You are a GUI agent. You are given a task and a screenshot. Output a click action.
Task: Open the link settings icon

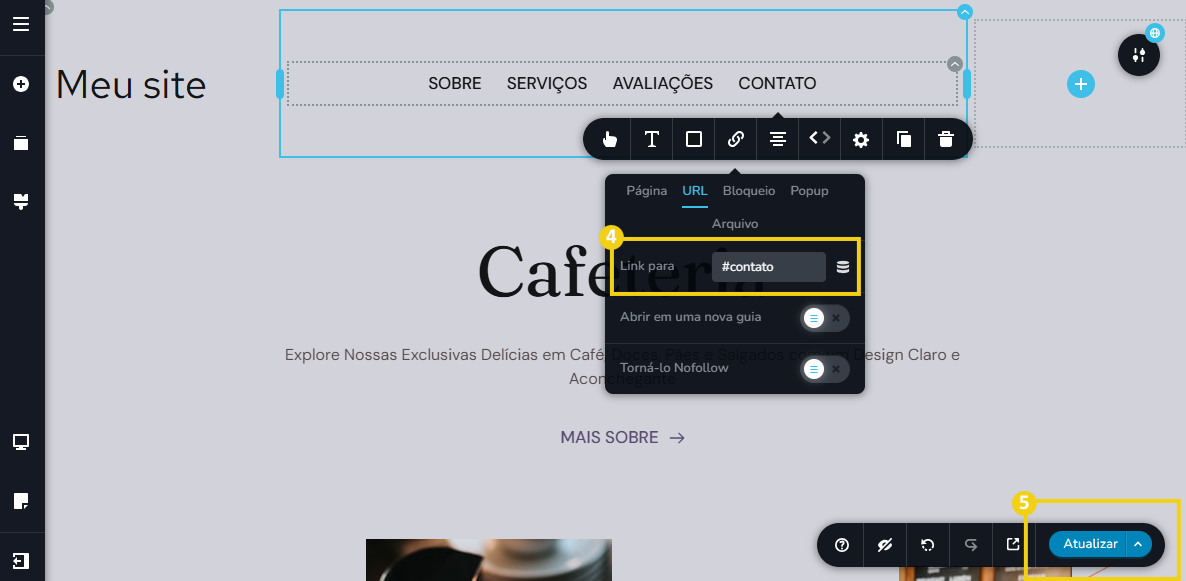736,139
